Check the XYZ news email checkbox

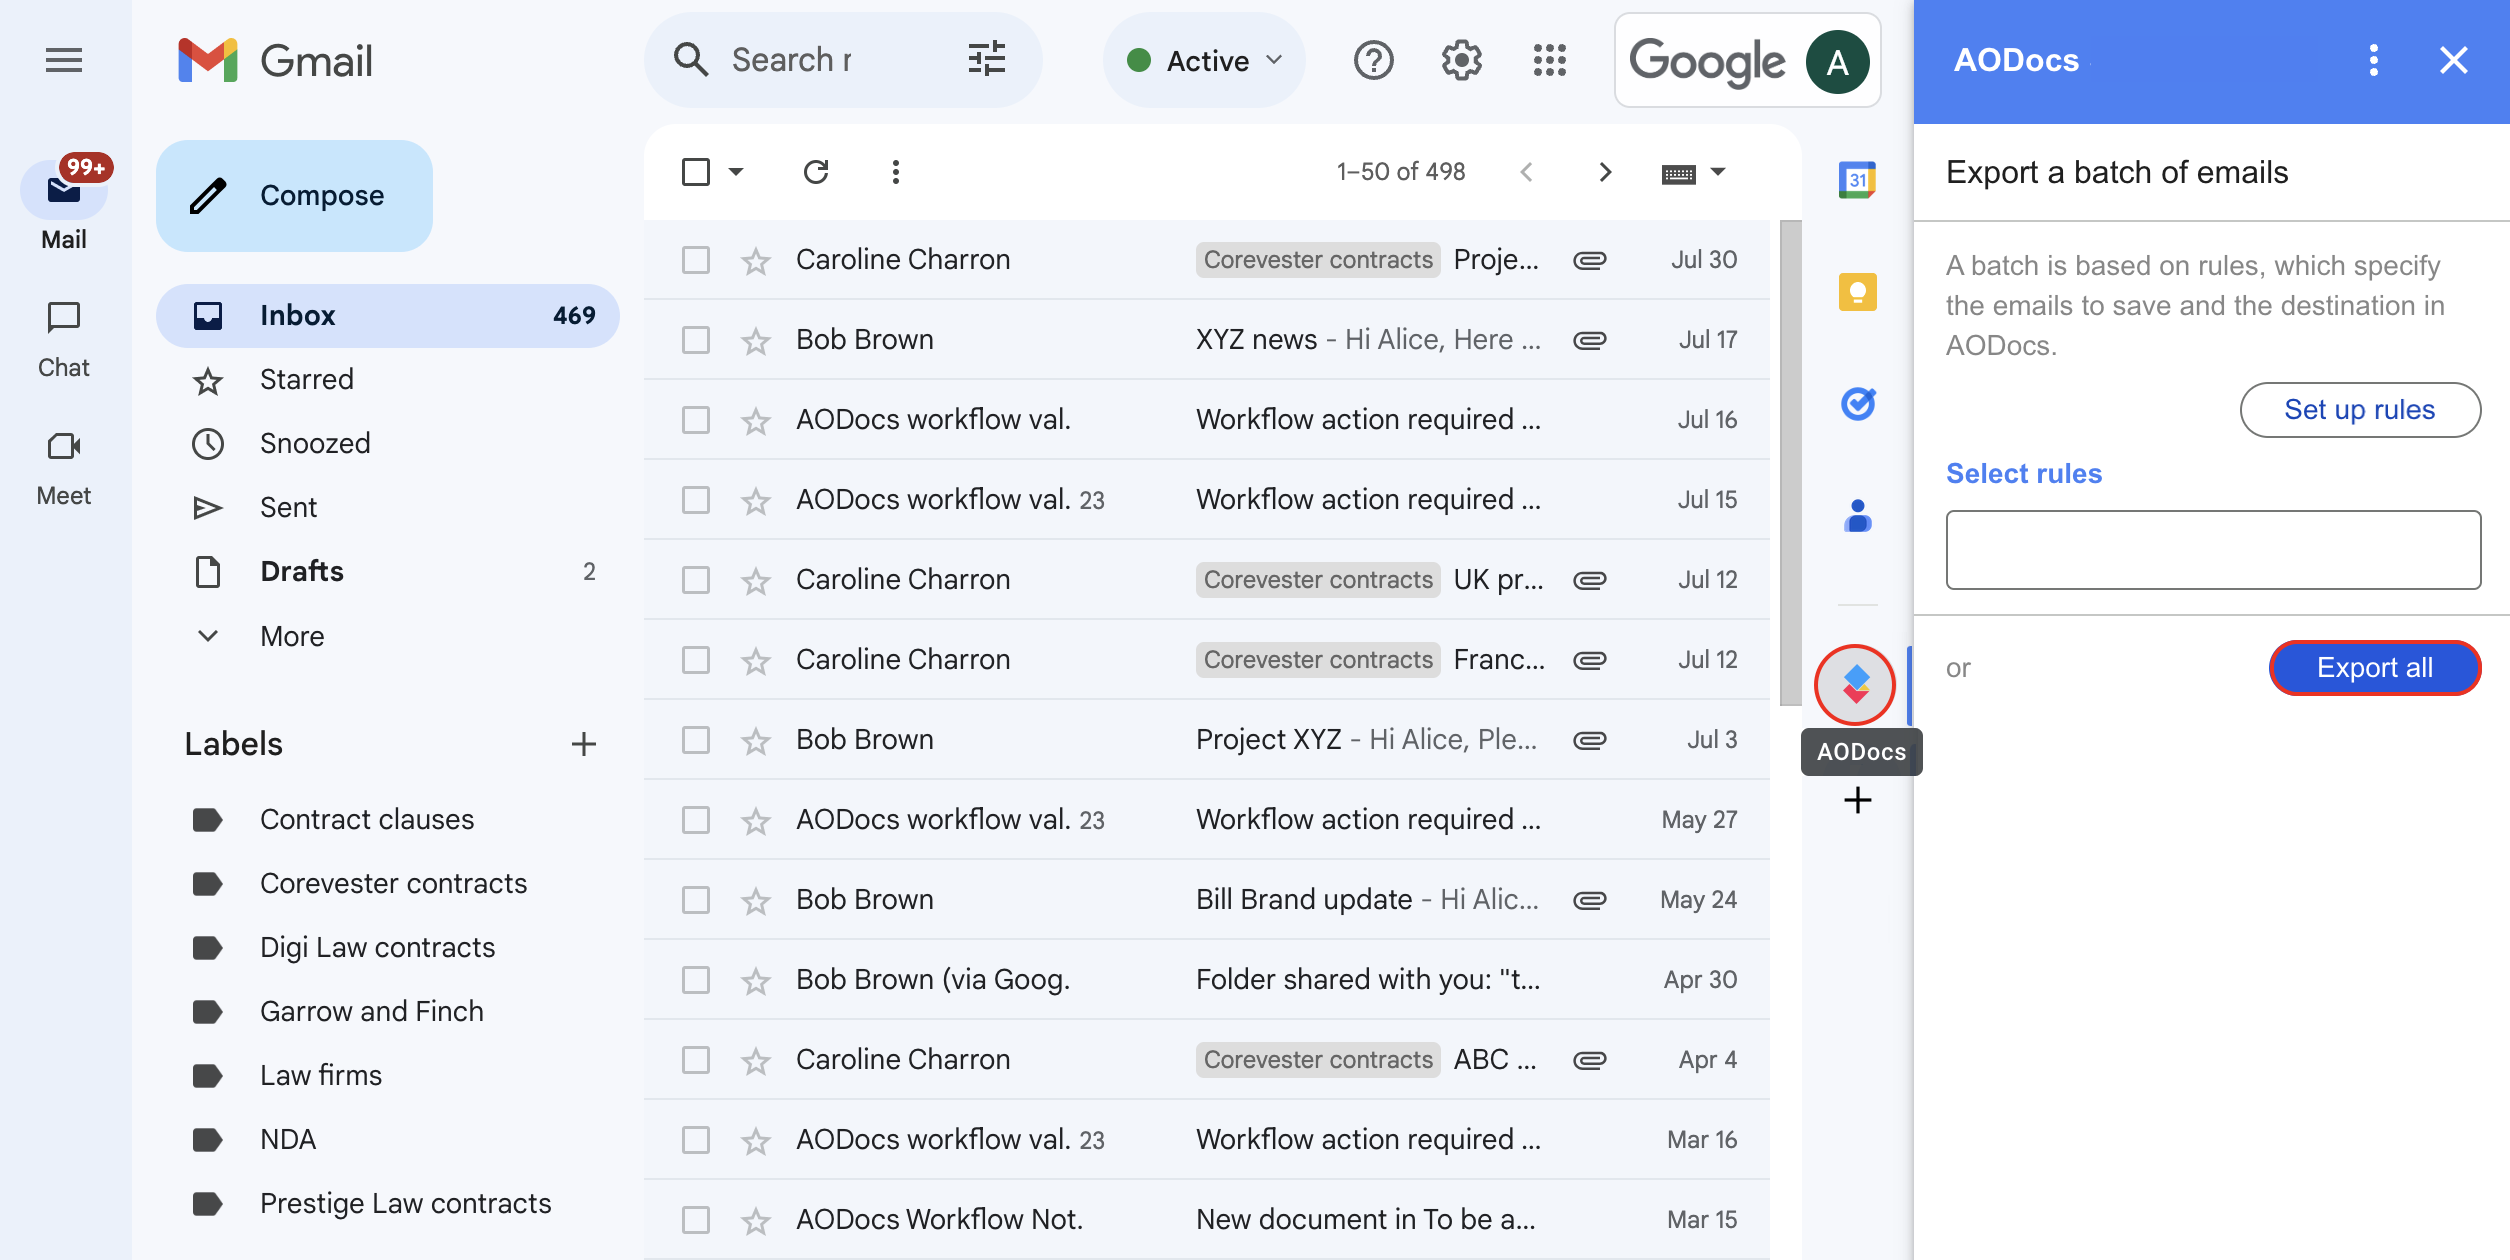(696, 340)
